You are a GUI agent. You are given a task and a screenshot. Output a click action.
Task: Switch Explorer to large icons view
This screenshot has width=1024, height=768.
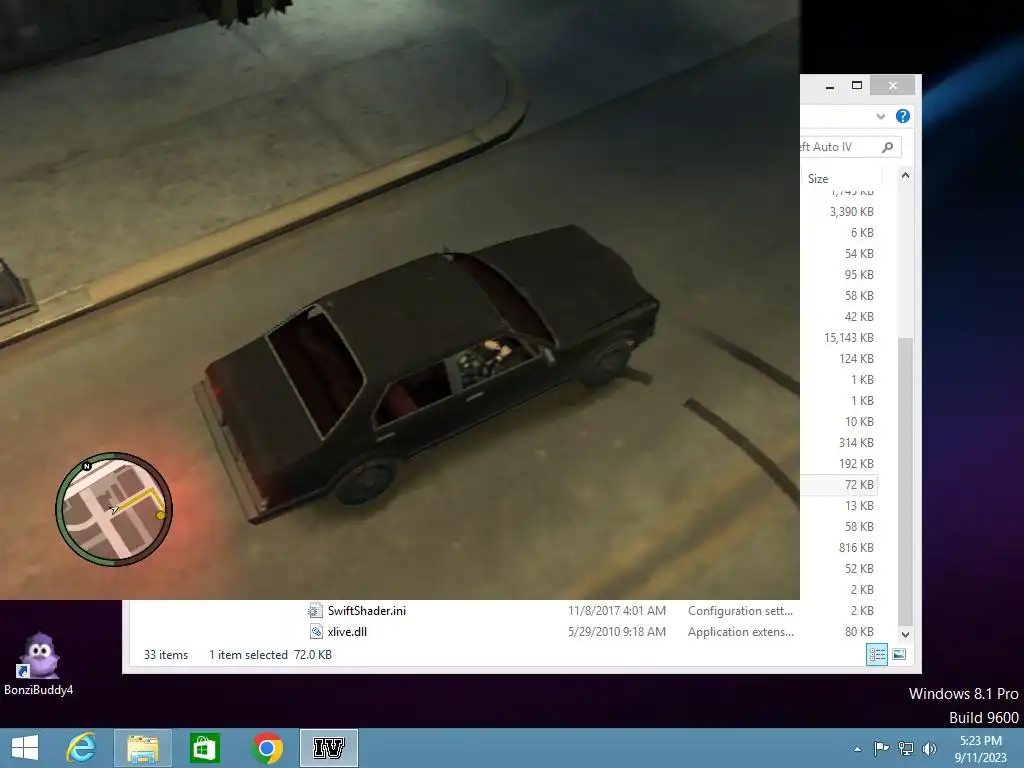pos(899,654)
